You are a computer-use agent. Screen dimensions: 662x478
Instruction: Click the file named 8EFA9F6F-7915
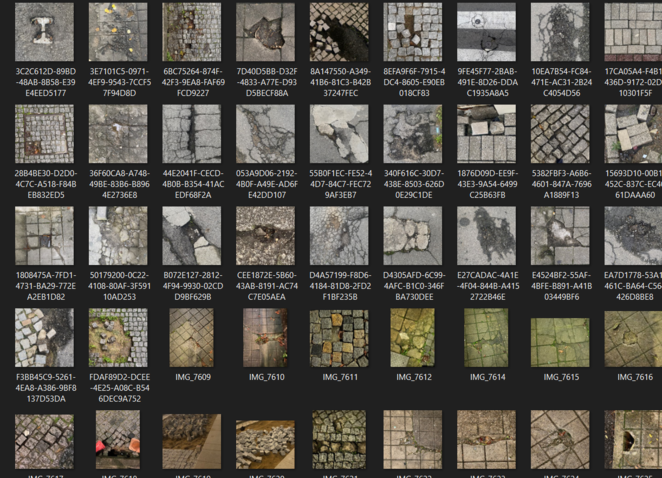coord(412,32)
